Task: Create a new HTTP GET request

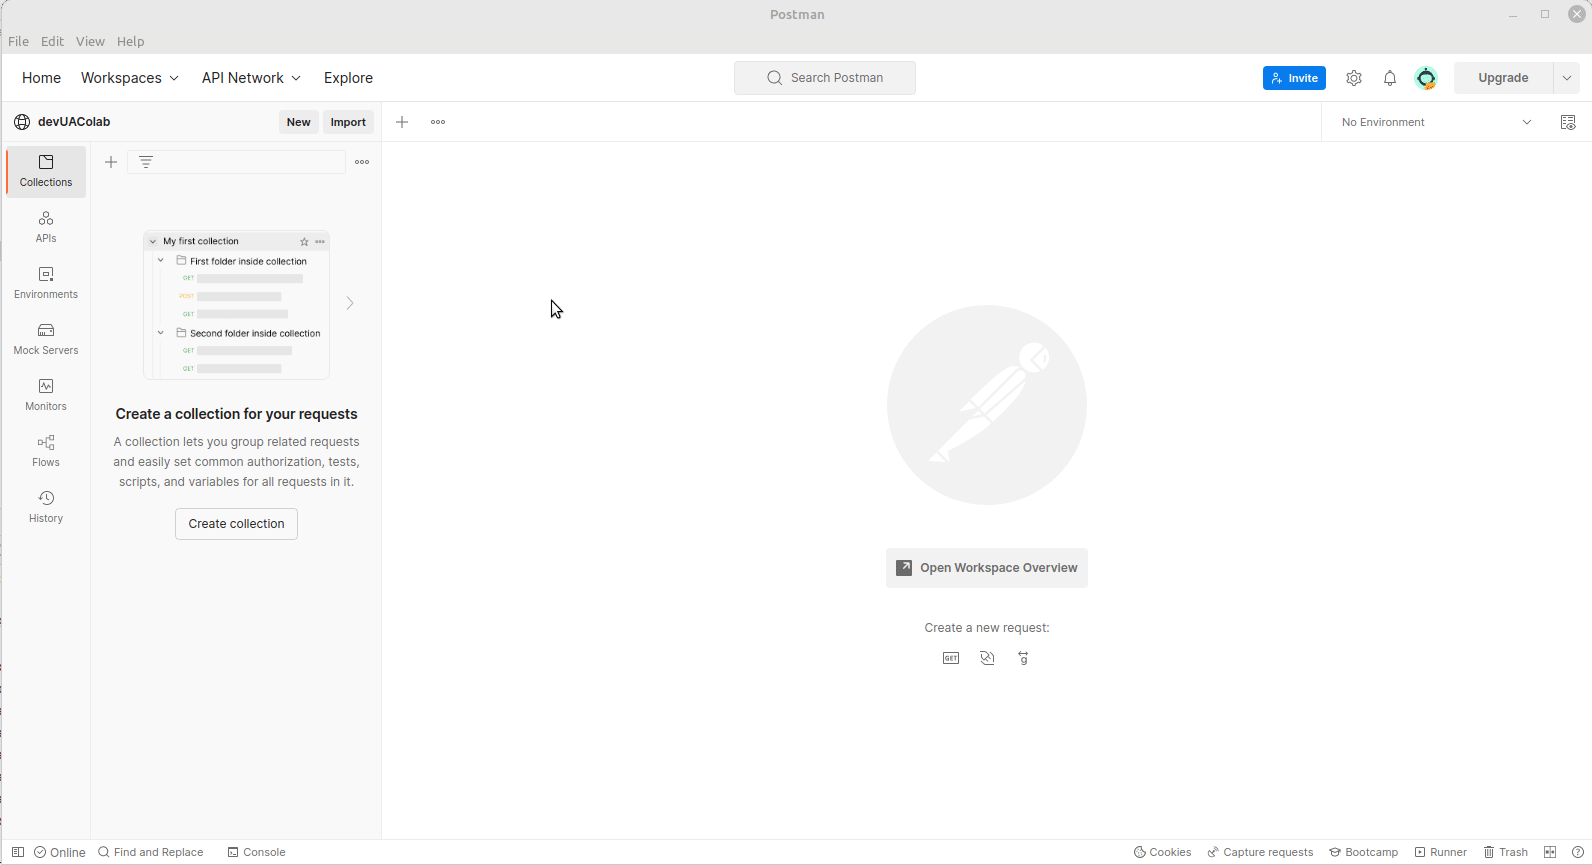Action: (x=951, y=658)
